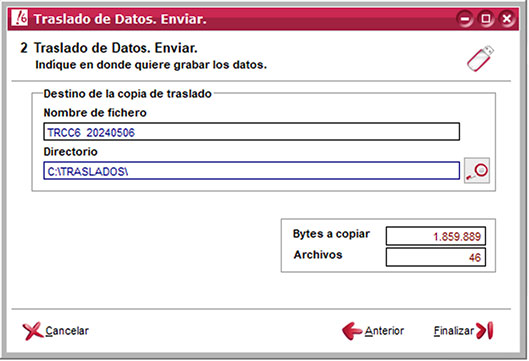Screen dimensions: 529x361
Task: Close the Traslado de Datos window
Action: click(x=507, y=18)
